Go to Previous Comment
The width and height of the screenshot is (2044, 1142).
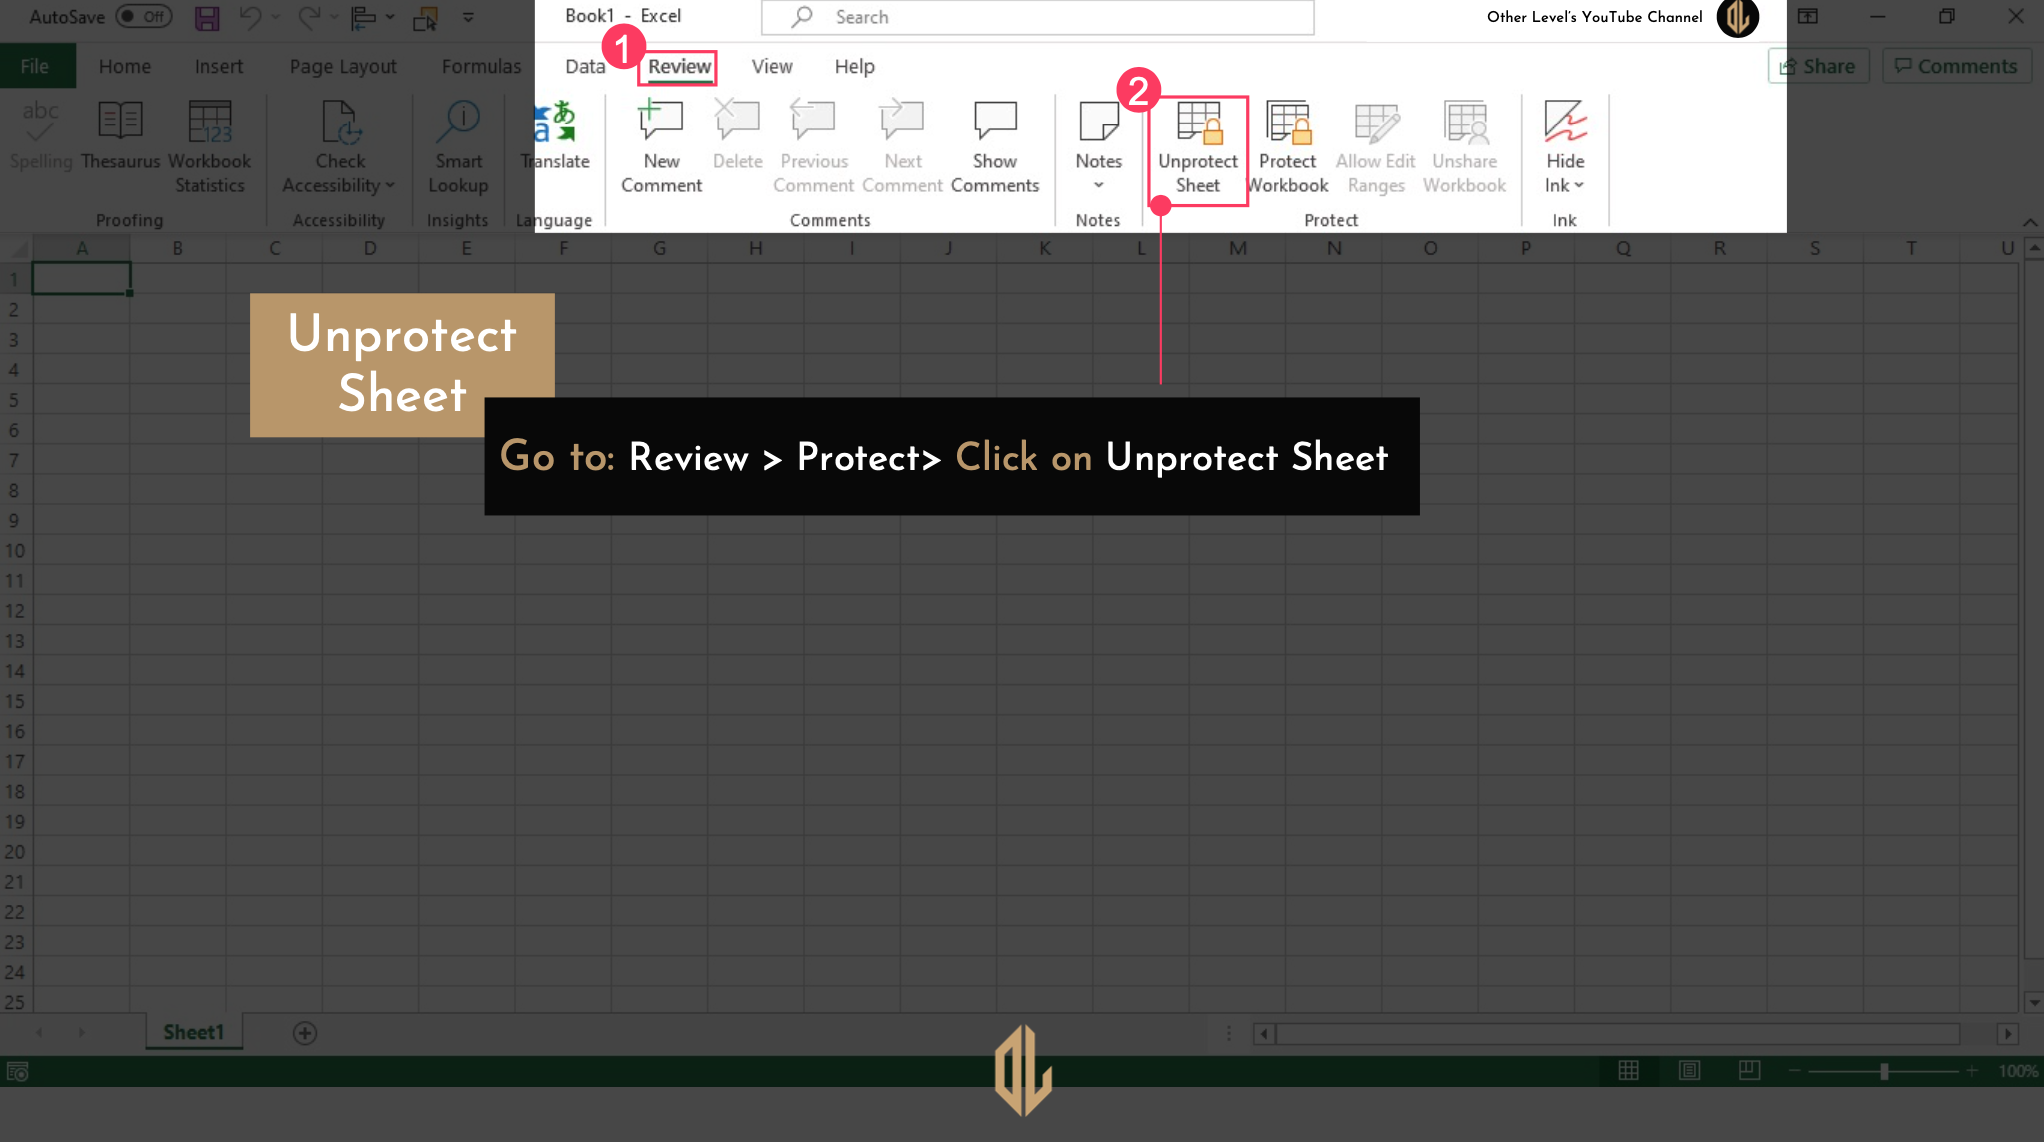[x=813, y=146]
